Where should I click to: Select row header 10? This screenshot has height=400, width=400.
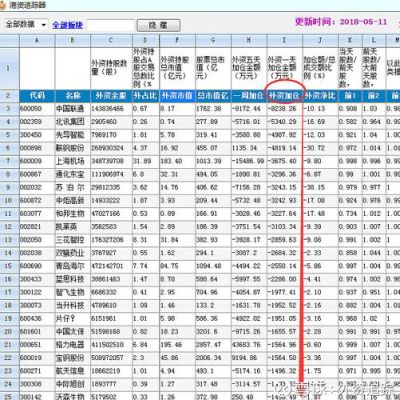[9, 201]
